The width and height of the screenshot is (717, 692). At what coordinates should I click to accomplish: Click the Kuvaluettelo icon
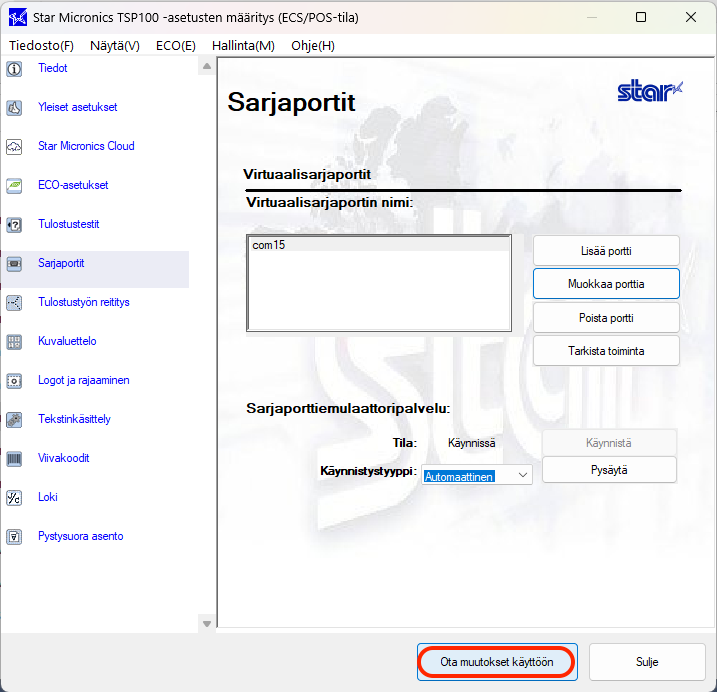pyautogui.click(x=14, y=342)
